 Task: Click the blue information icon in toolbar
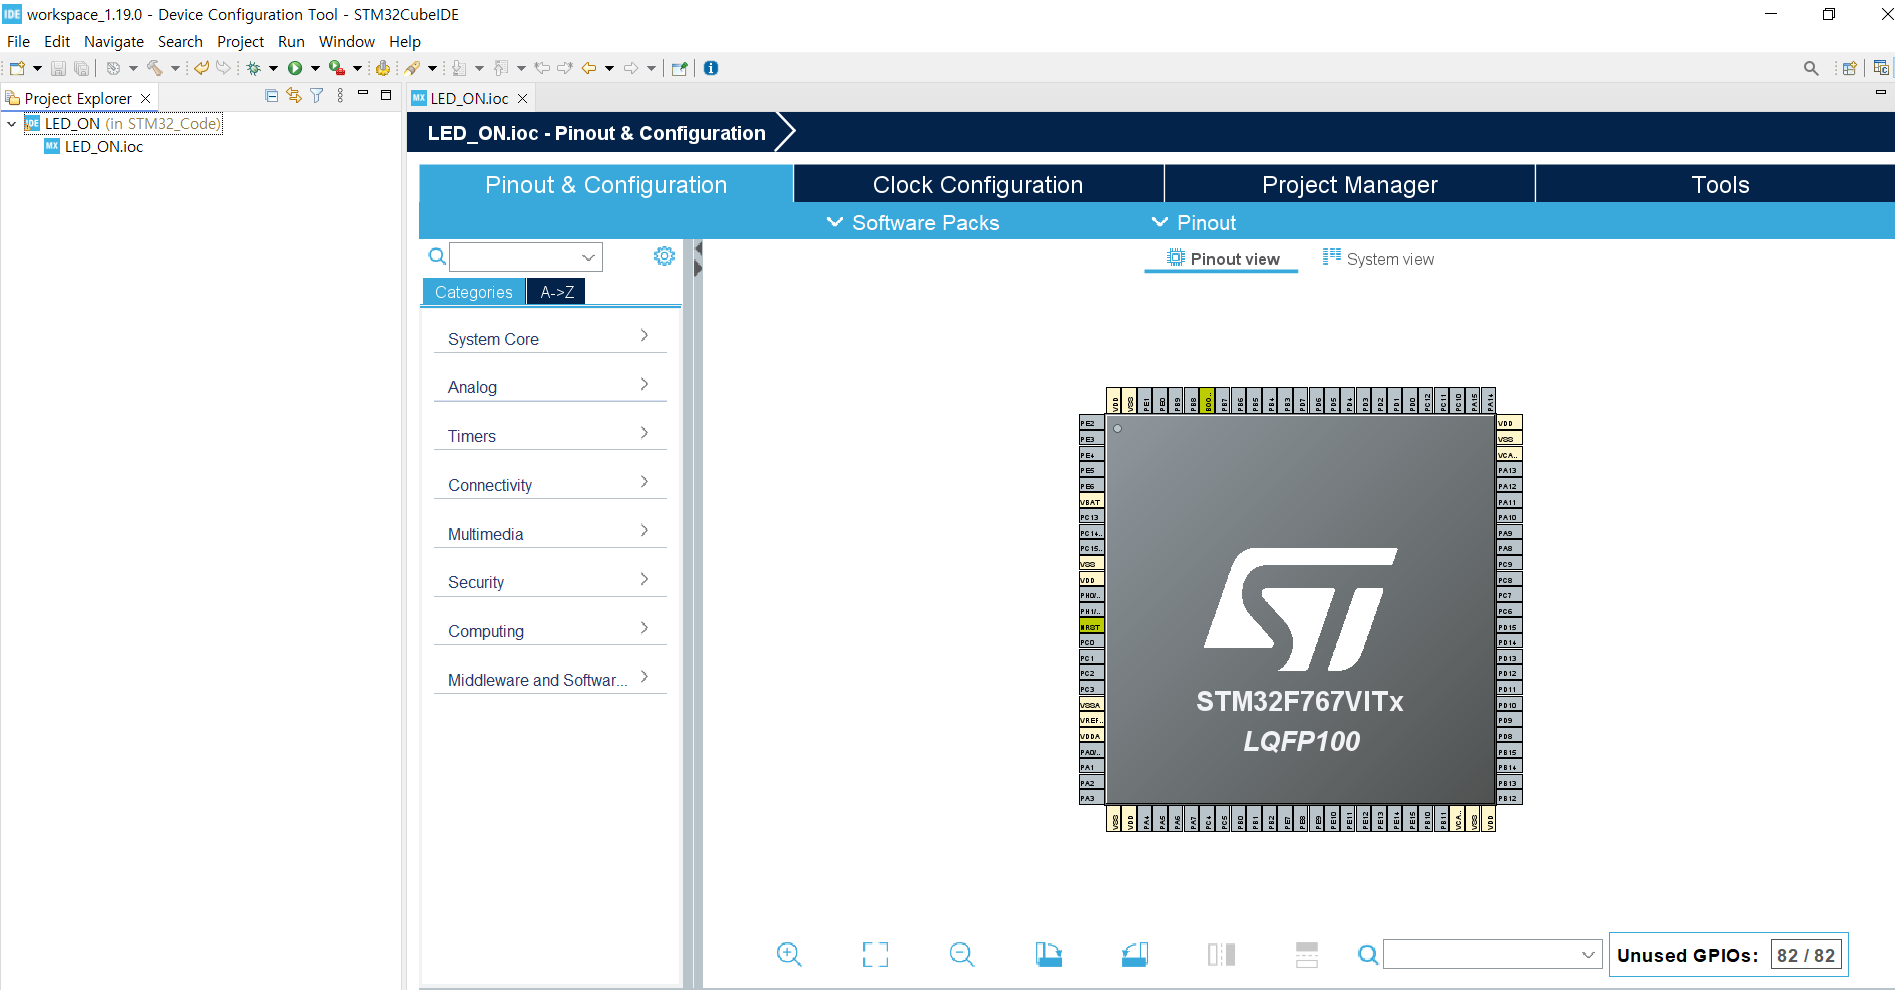(711, 68)
